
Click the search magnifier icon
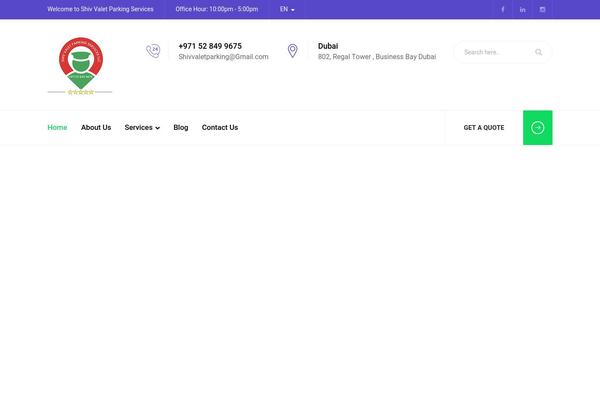(x=538, y=52)
